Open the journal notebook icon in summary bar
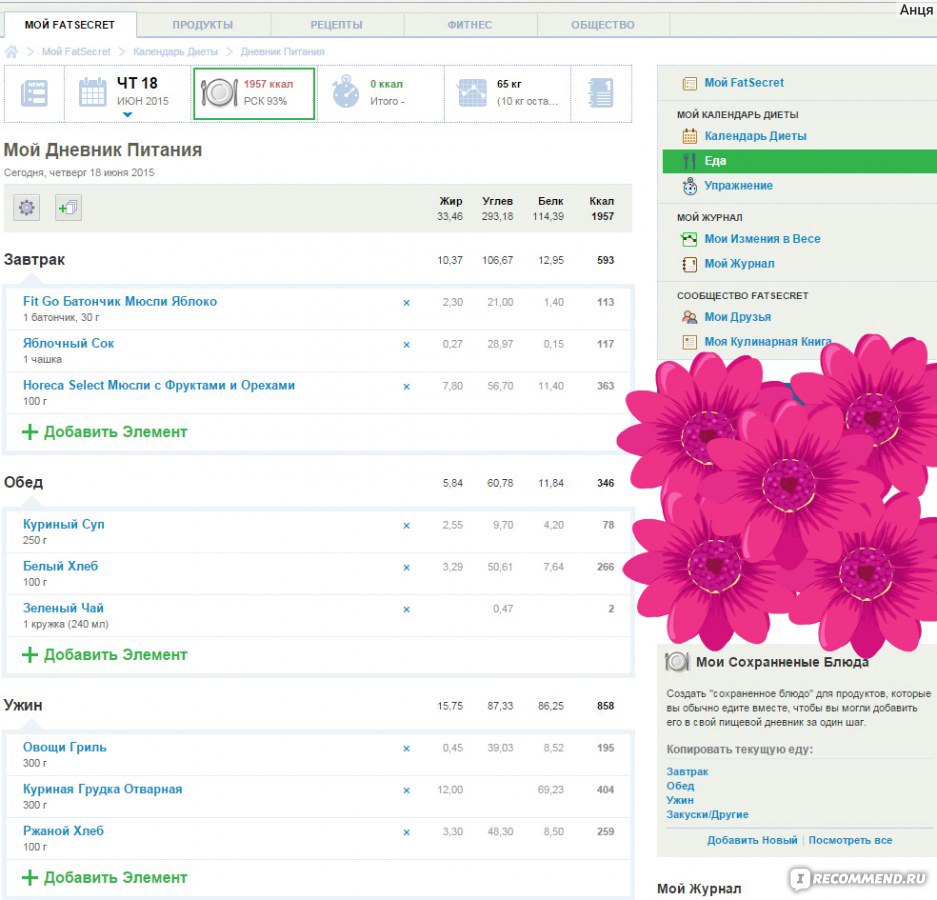Screen dimensions: 937x900 pos(601,93)
